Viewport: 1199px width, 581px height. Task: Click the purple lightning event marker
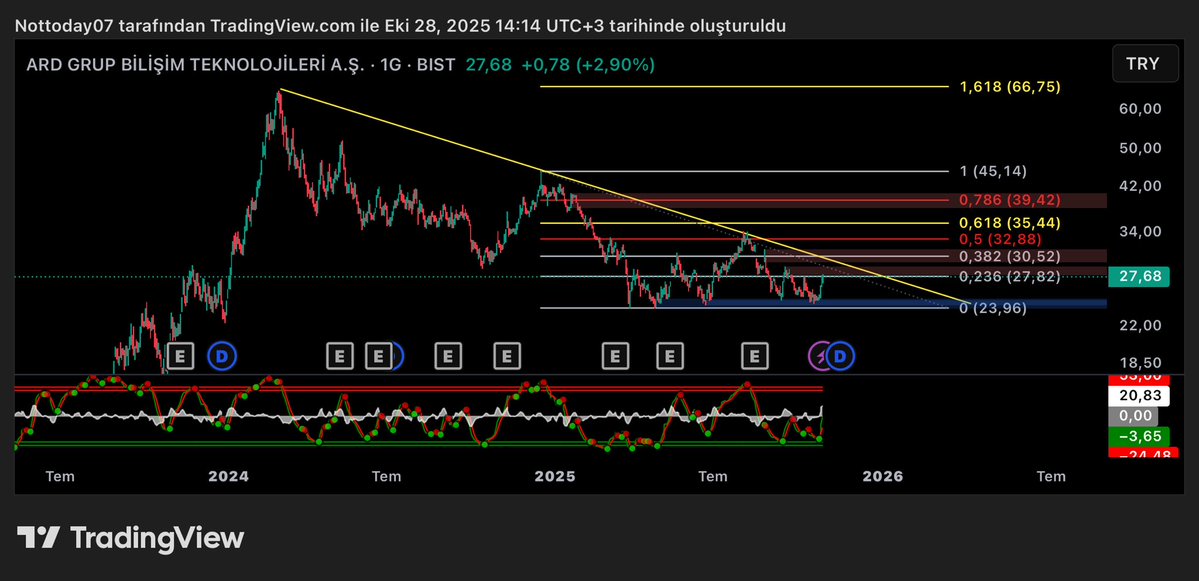click(x=820, y=355)
